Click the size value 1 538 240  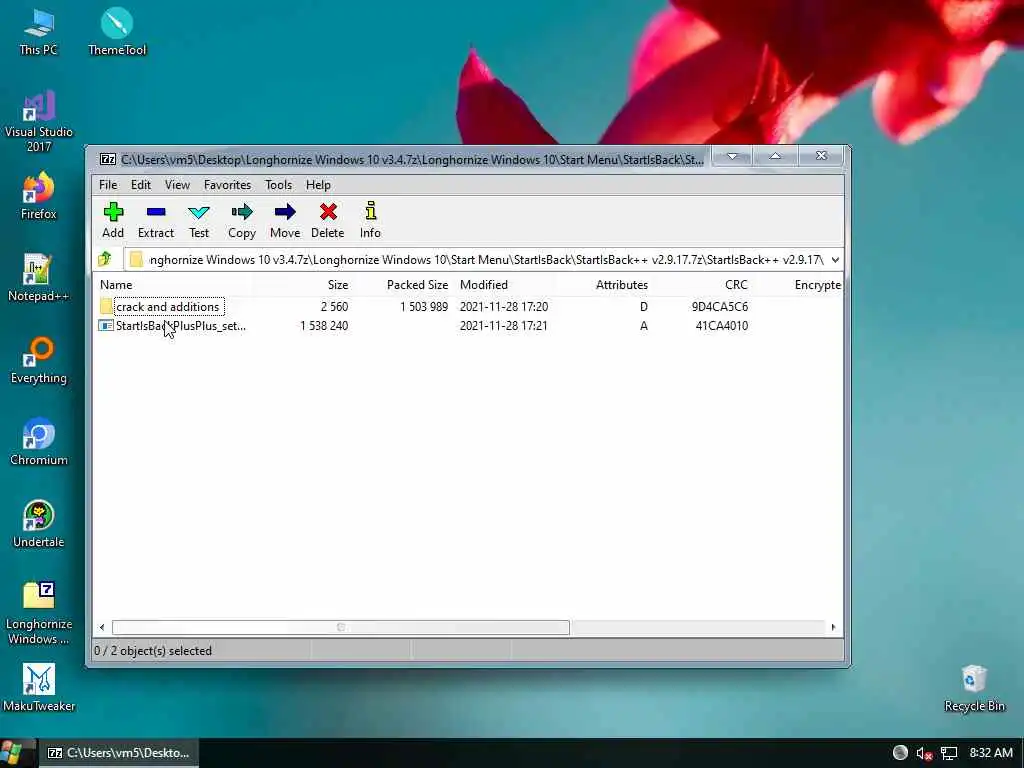pyautogui.click(x=324, y=325)
